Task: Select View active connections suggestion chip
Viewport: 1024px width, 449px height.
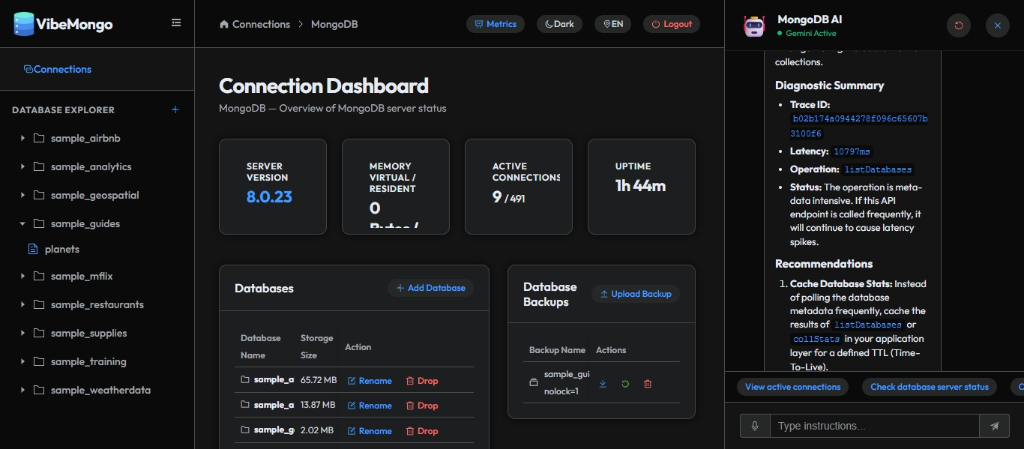Action: (x=792, y=387)
